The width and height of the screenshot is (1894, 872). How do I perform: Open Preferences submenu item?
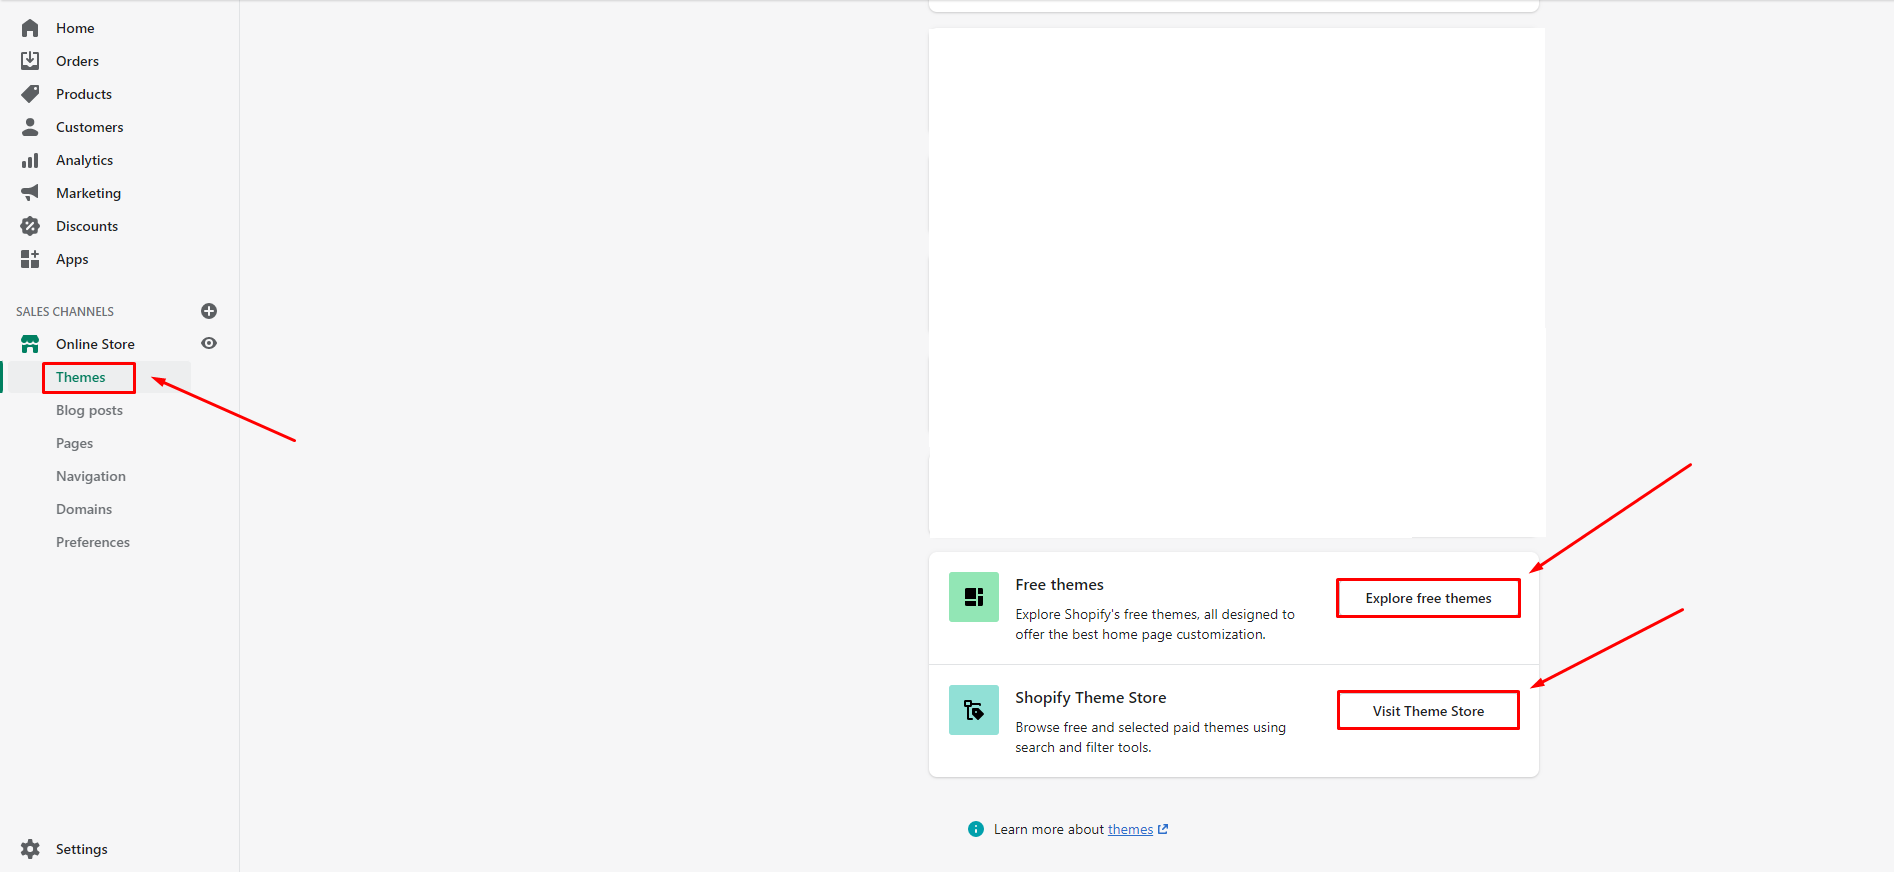click(93, 542)
